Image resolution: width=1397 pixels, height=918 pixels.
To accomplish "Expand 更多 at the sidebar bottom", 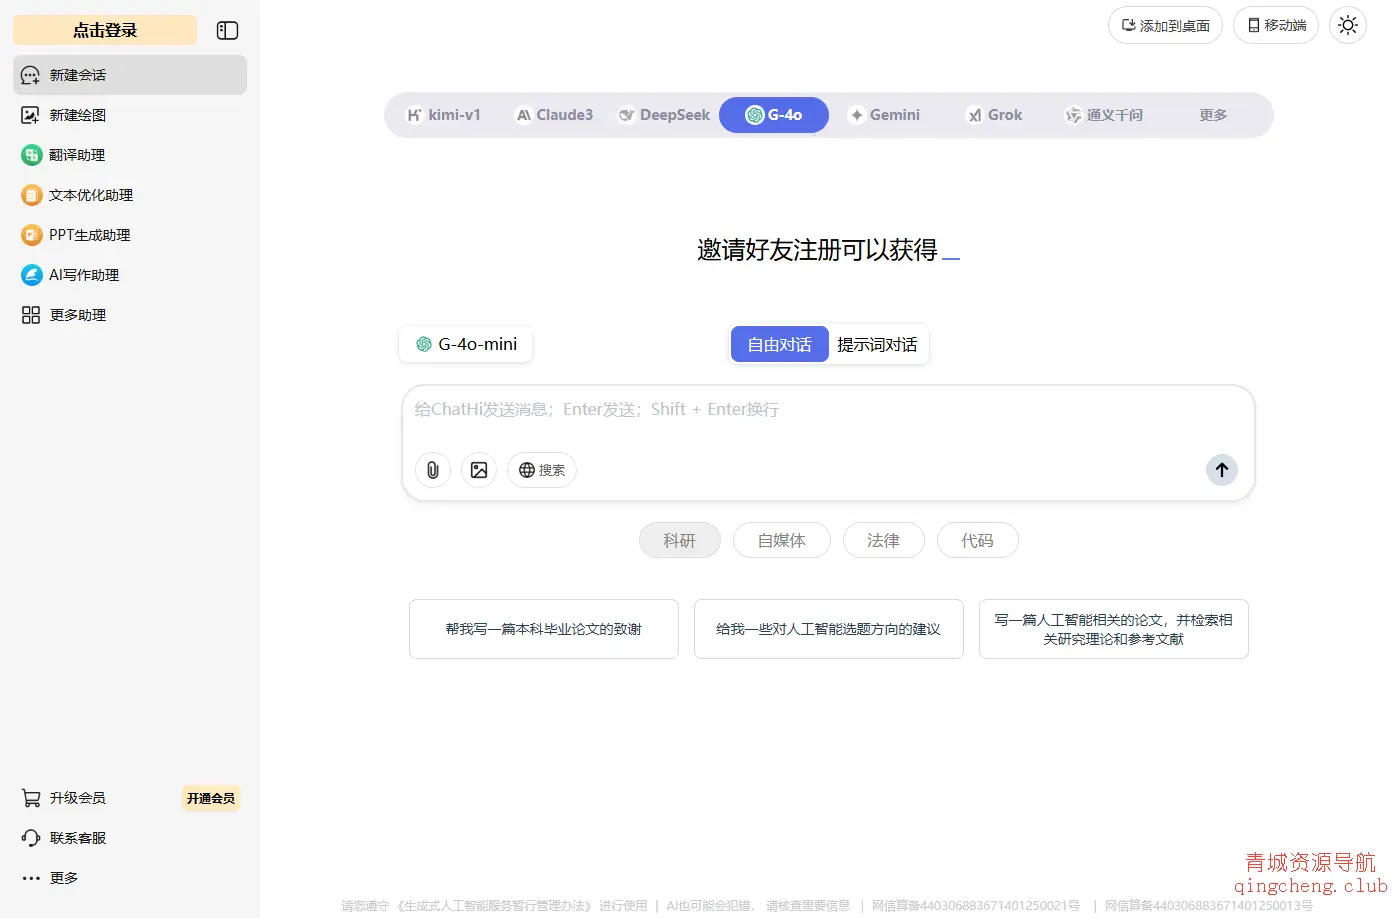I will pos(63,878).
